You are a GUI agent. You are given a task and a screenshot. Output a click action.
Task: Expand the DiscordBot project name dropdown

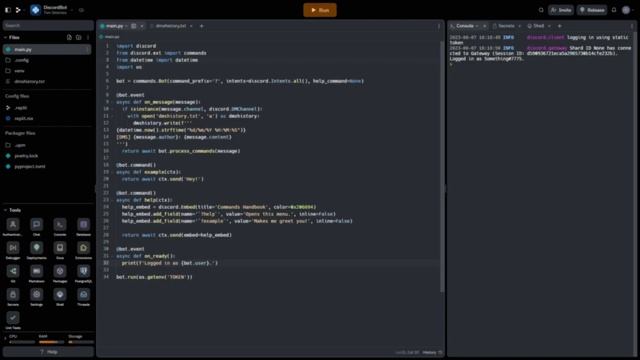[x=71, y=10]
